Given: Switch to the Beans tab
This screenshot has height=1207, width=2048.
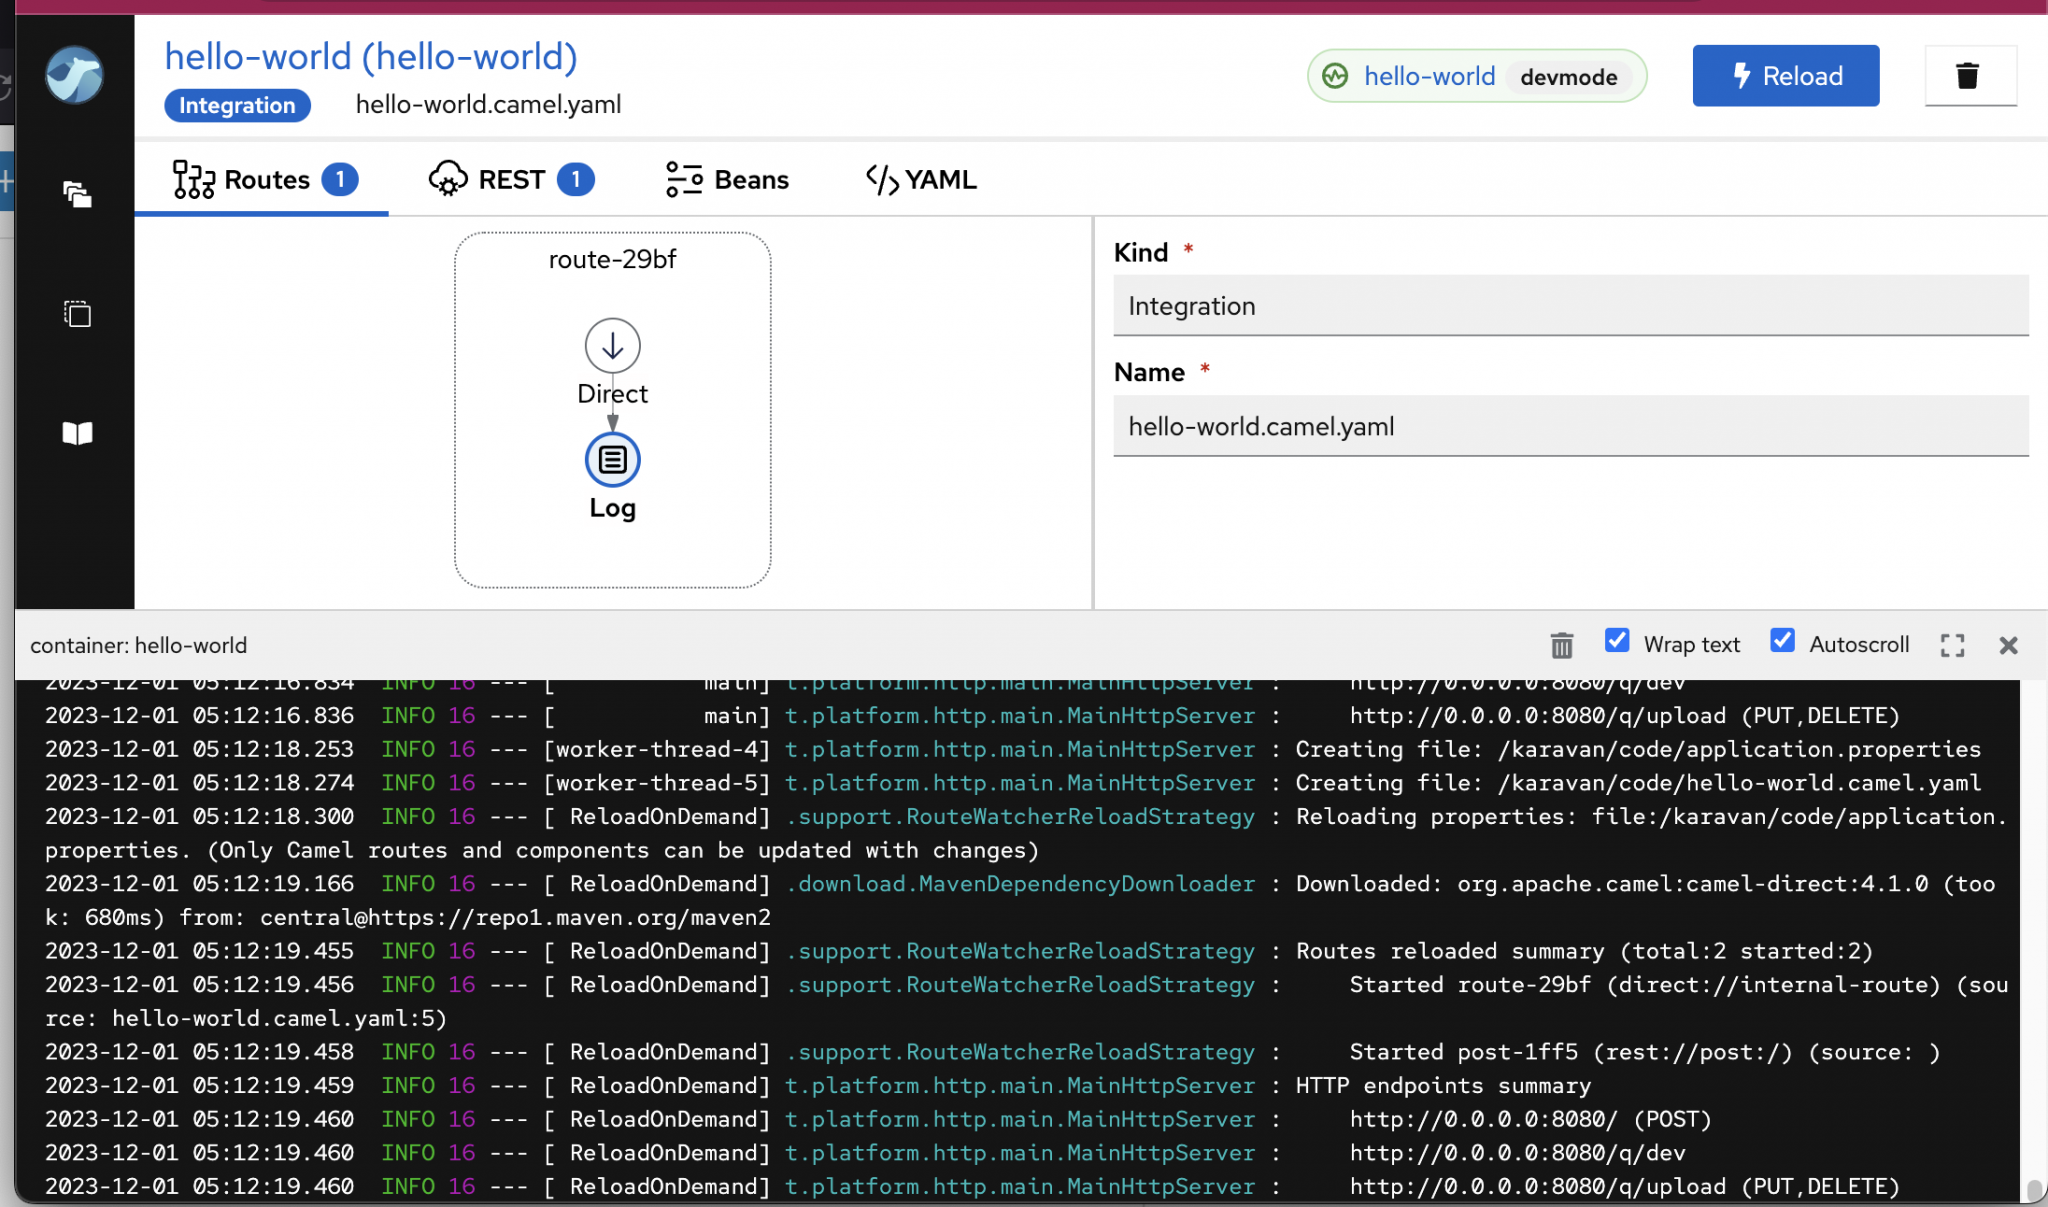Looking at the screenshot, I should point(727,180).
